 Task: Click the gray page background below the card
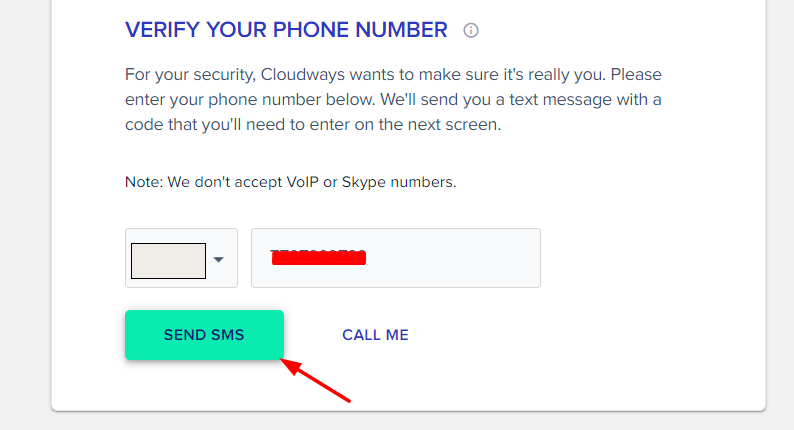[400, 421]
